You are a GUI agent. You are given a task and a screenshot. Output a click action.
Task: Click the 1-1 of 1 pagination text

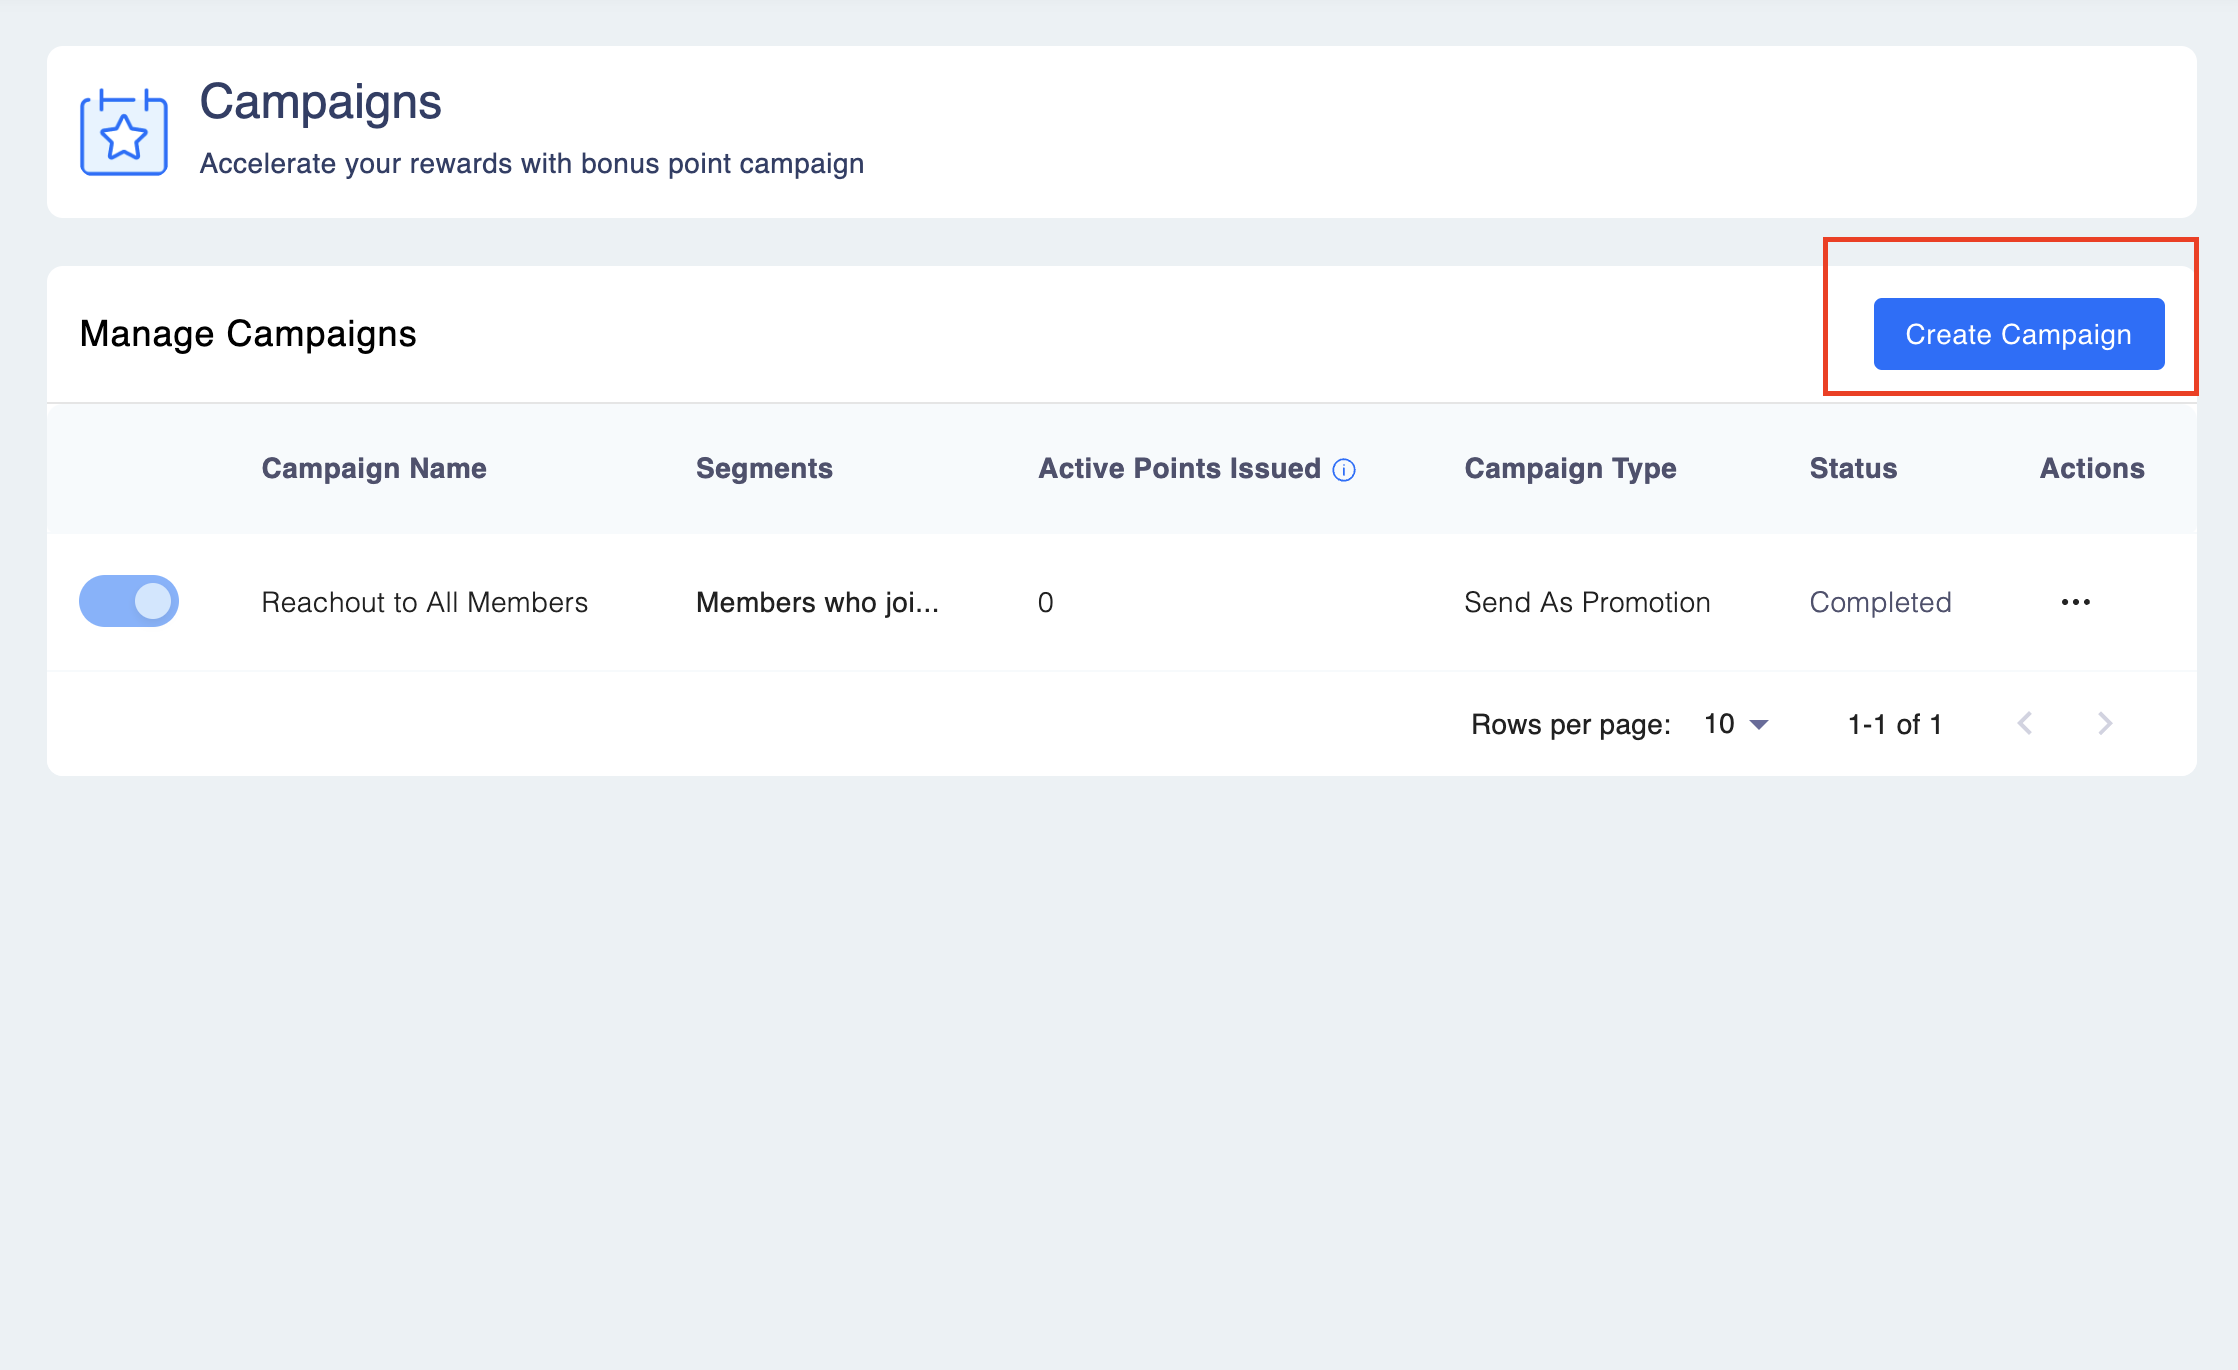pyautogui.click(x=1894, y=724)
